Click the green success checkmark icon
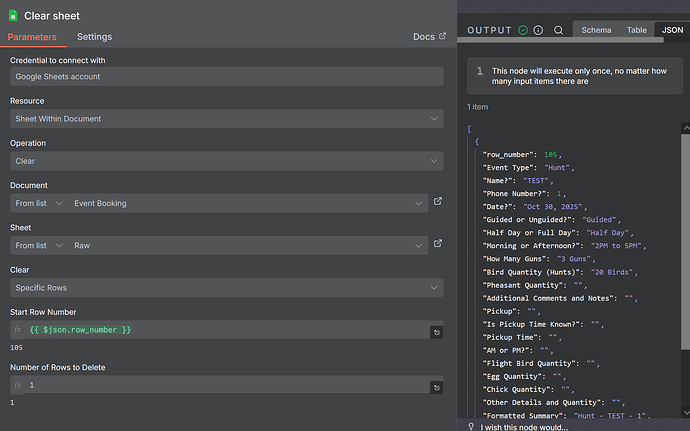This screenshot has width=690, height=431. [523, 30]
